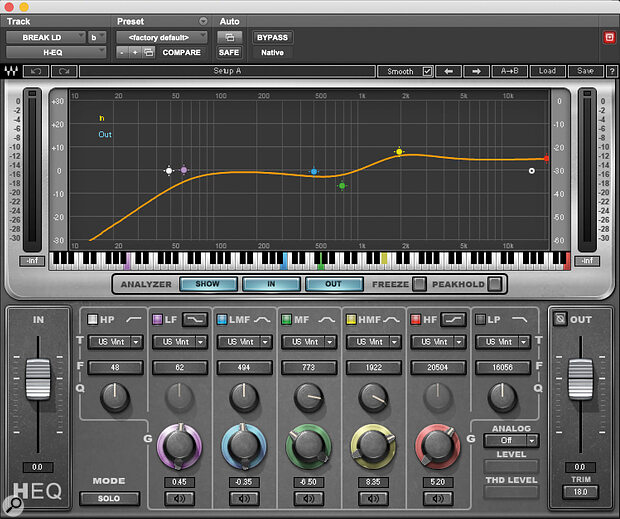Solo-listen the HF band speaker icon
The height and width of the screenshot is (519, 620).
(x=438, y=498)
